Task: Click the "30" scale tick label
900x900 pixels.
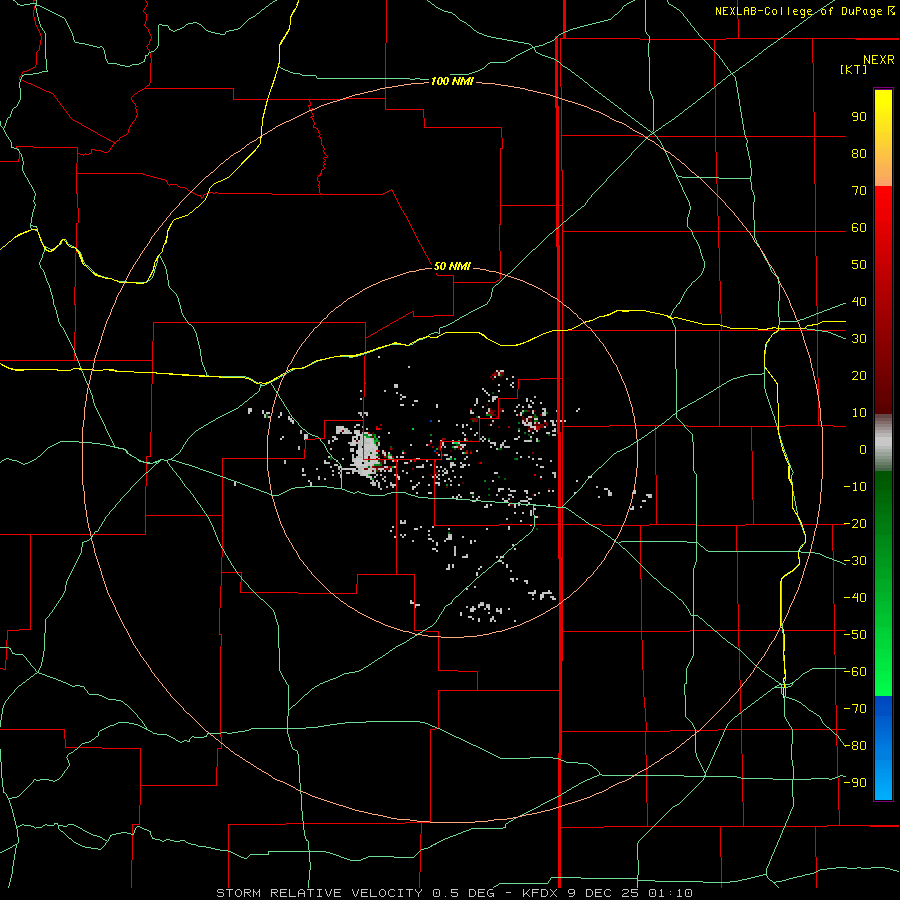Action: coord(859,339)
